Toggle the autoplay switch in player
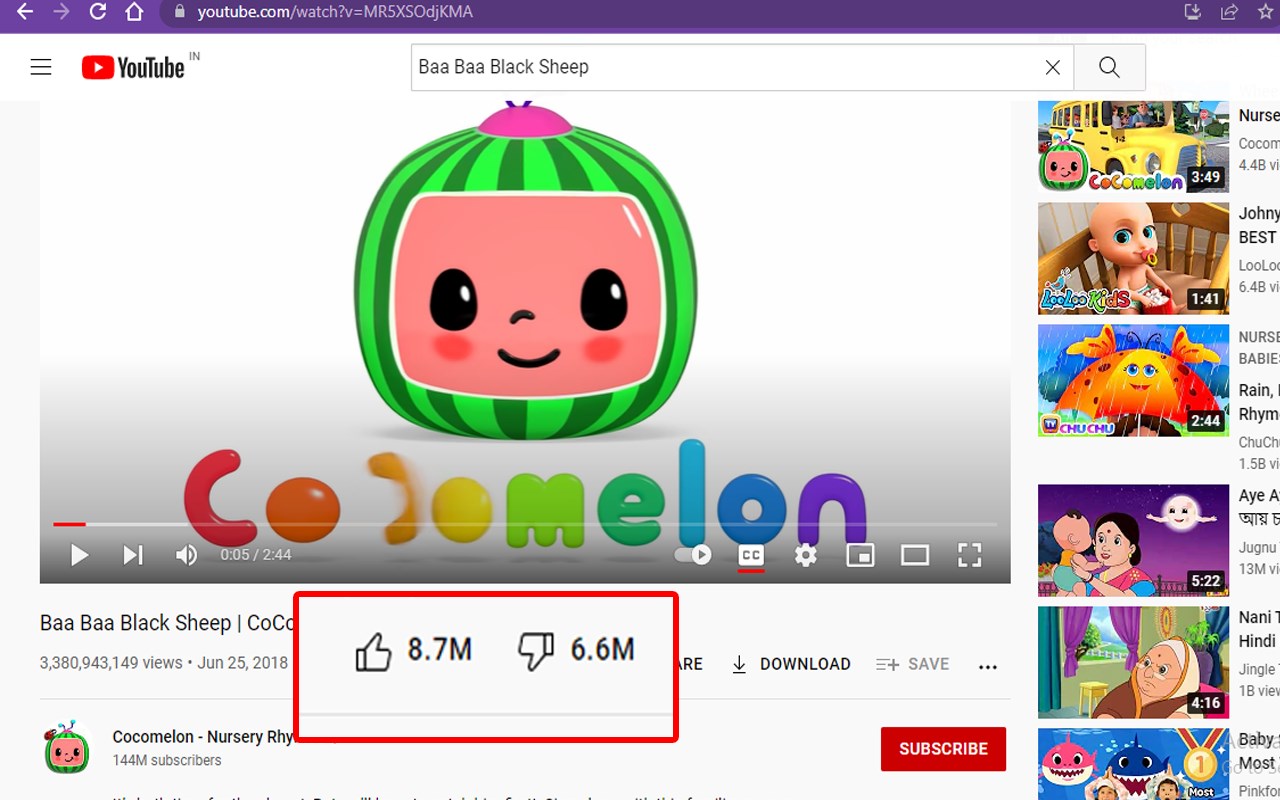 pos(692,554)
